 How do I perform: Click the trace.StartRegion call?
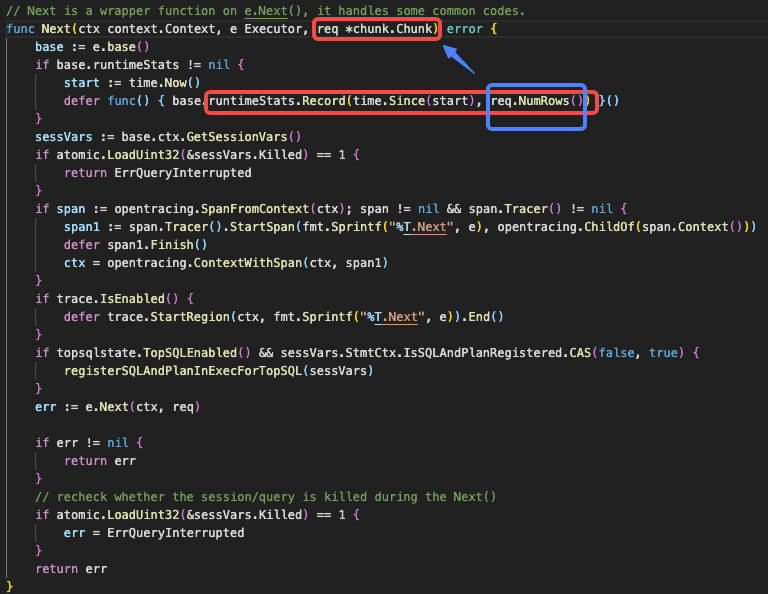click(x=170, y=317)
